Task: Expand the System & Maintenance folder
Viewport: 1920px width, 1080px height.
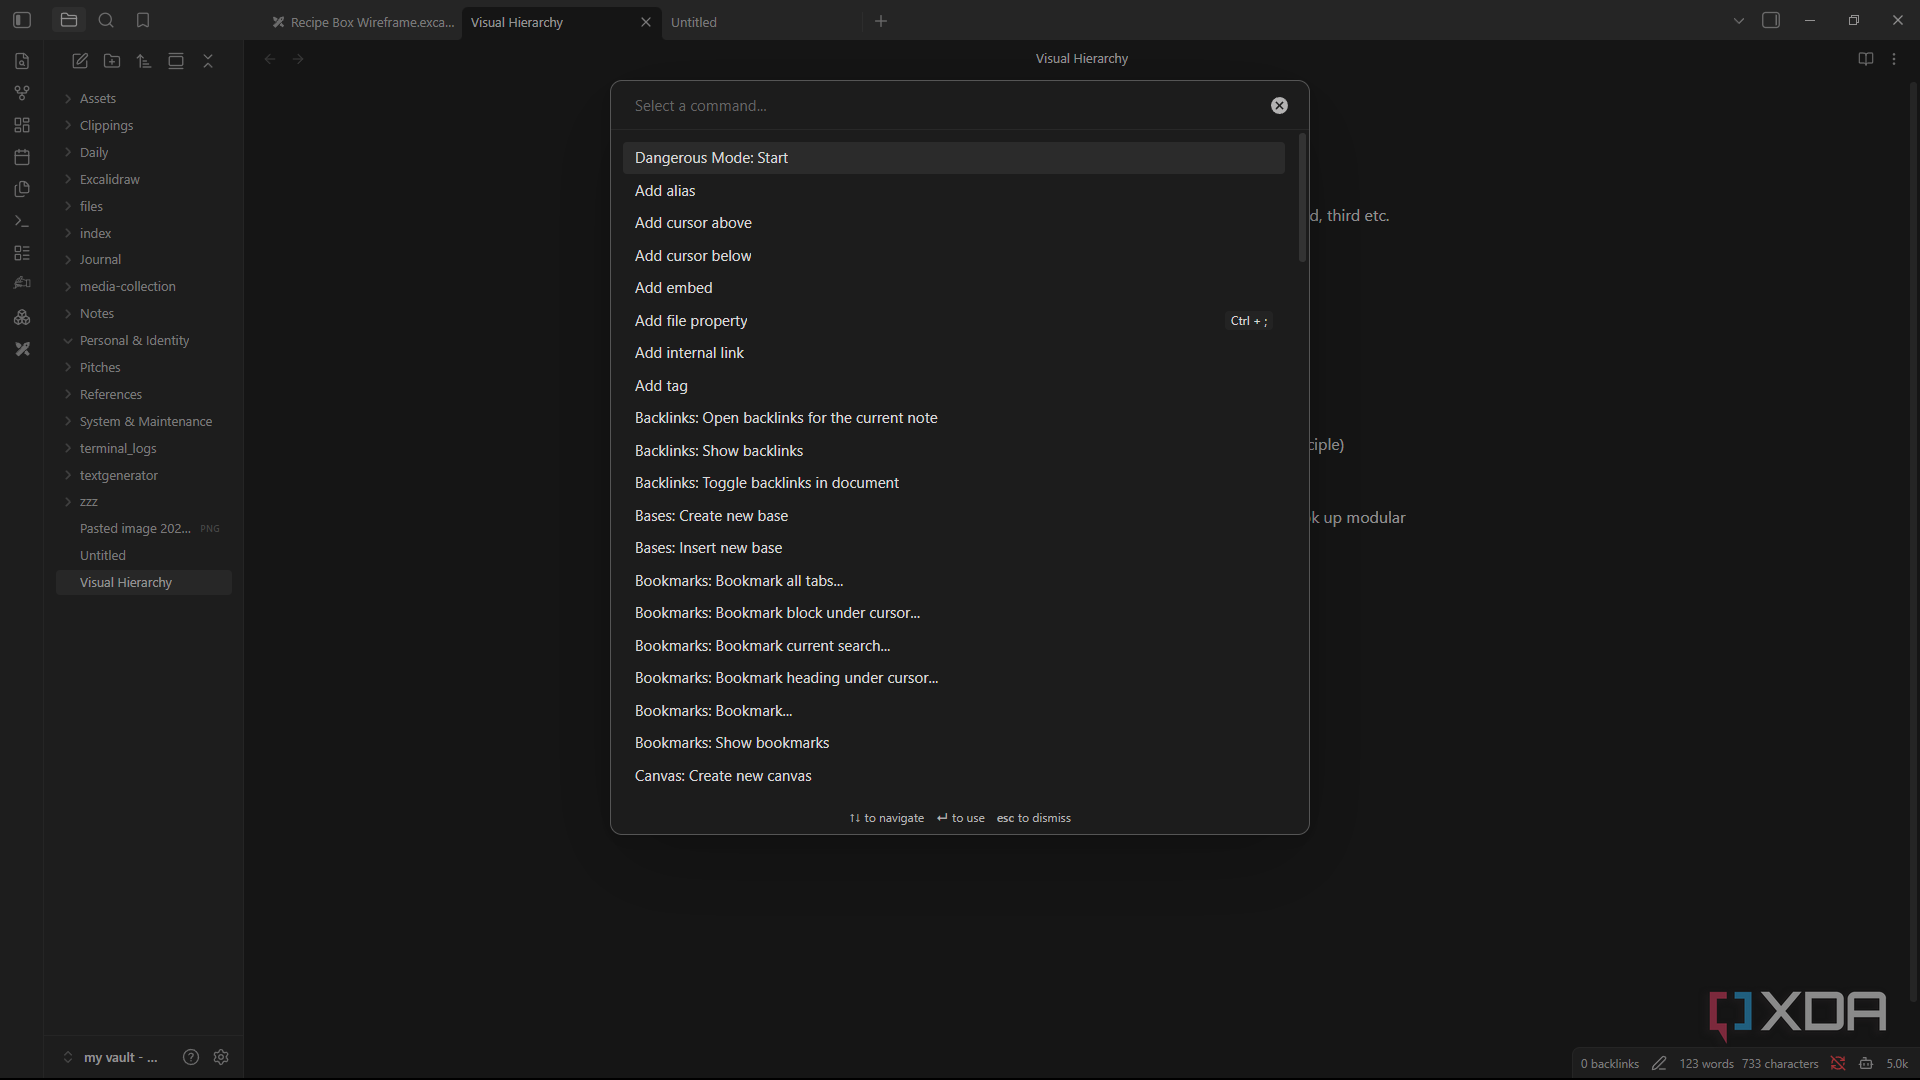Action: [144, 421]
